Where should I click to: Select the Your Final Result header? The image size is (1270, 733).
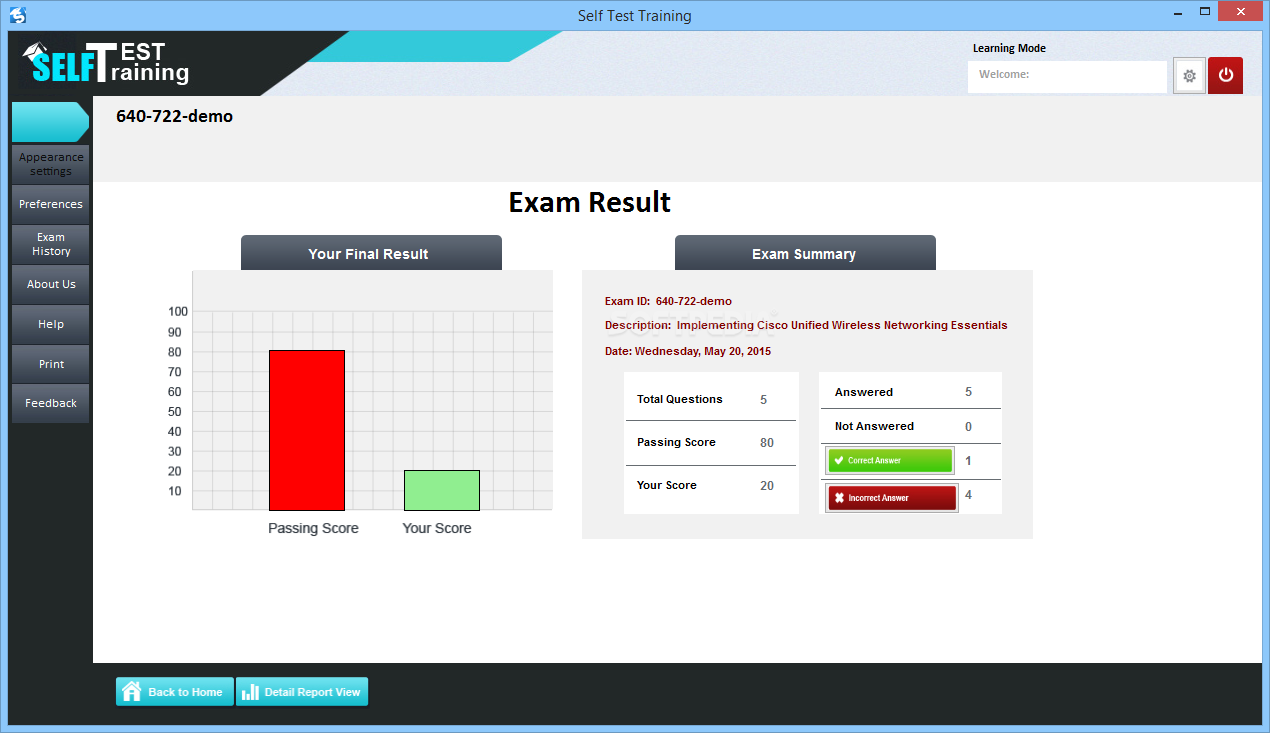coord(371,253)
